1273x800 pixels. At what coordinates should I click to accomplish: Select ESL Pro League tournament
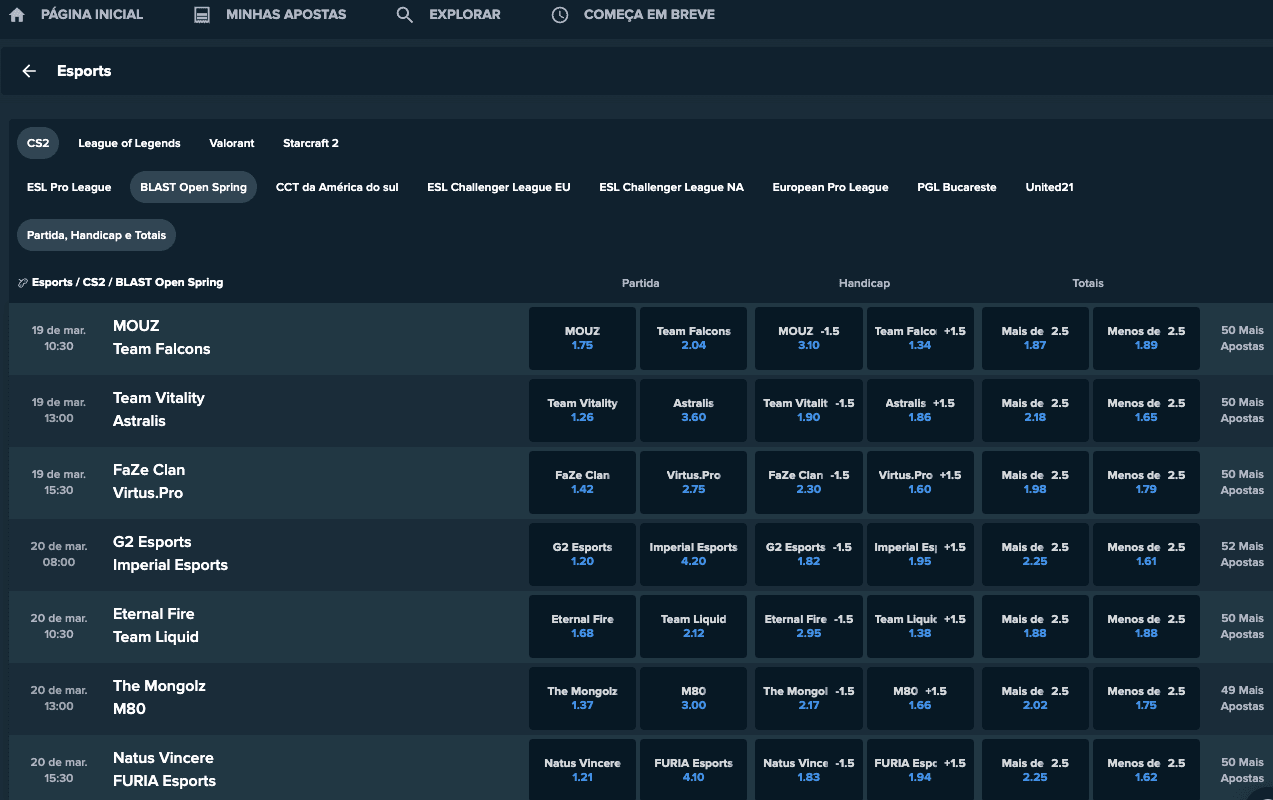pyautogui.click(x=69, y=187)
